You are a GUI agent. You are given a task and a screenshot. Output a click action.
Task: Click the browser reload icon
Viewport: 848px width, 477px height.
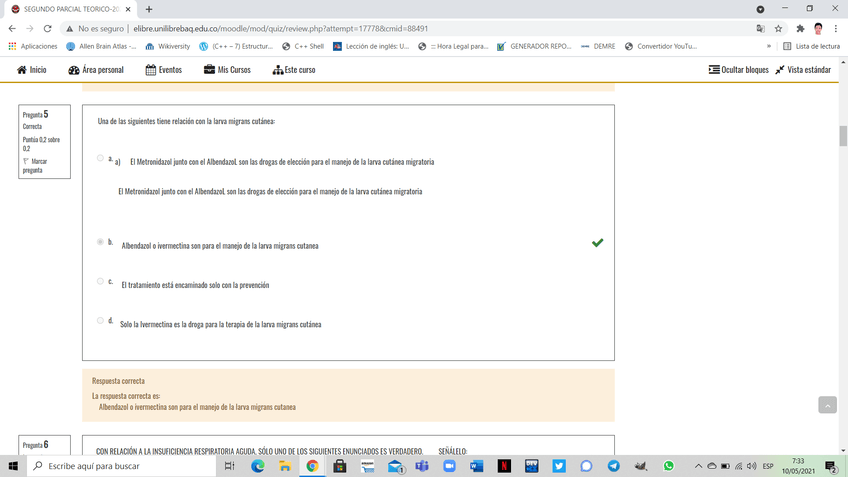48,29
